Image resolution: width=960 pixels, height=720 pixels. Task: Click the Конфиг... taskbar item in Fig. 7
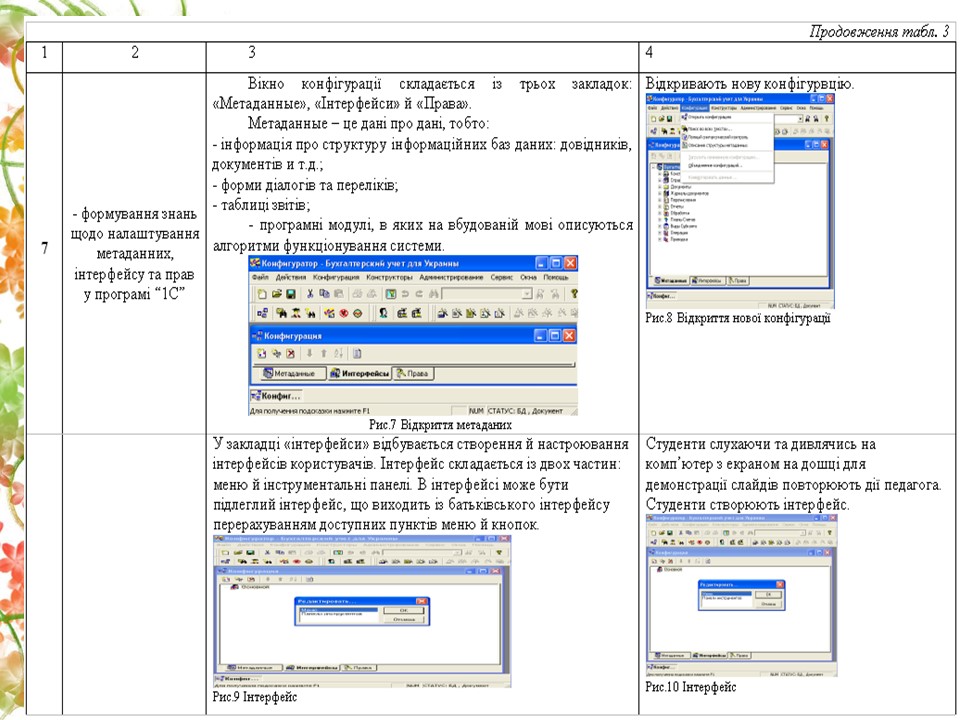coord(275,395)
